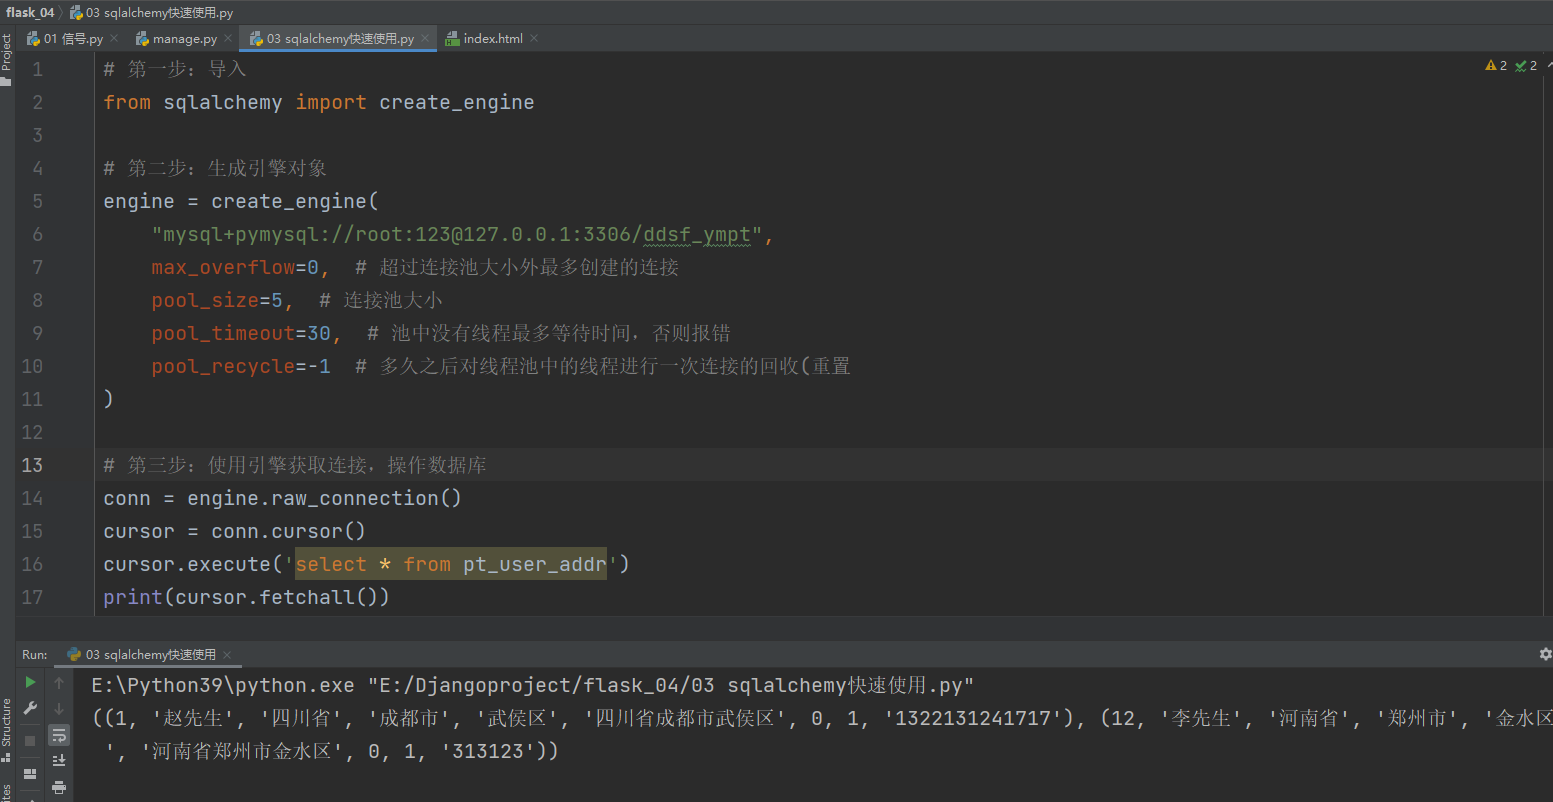Click 03 sqlalchemy快速使用.py in the breadcrumb

151,13
